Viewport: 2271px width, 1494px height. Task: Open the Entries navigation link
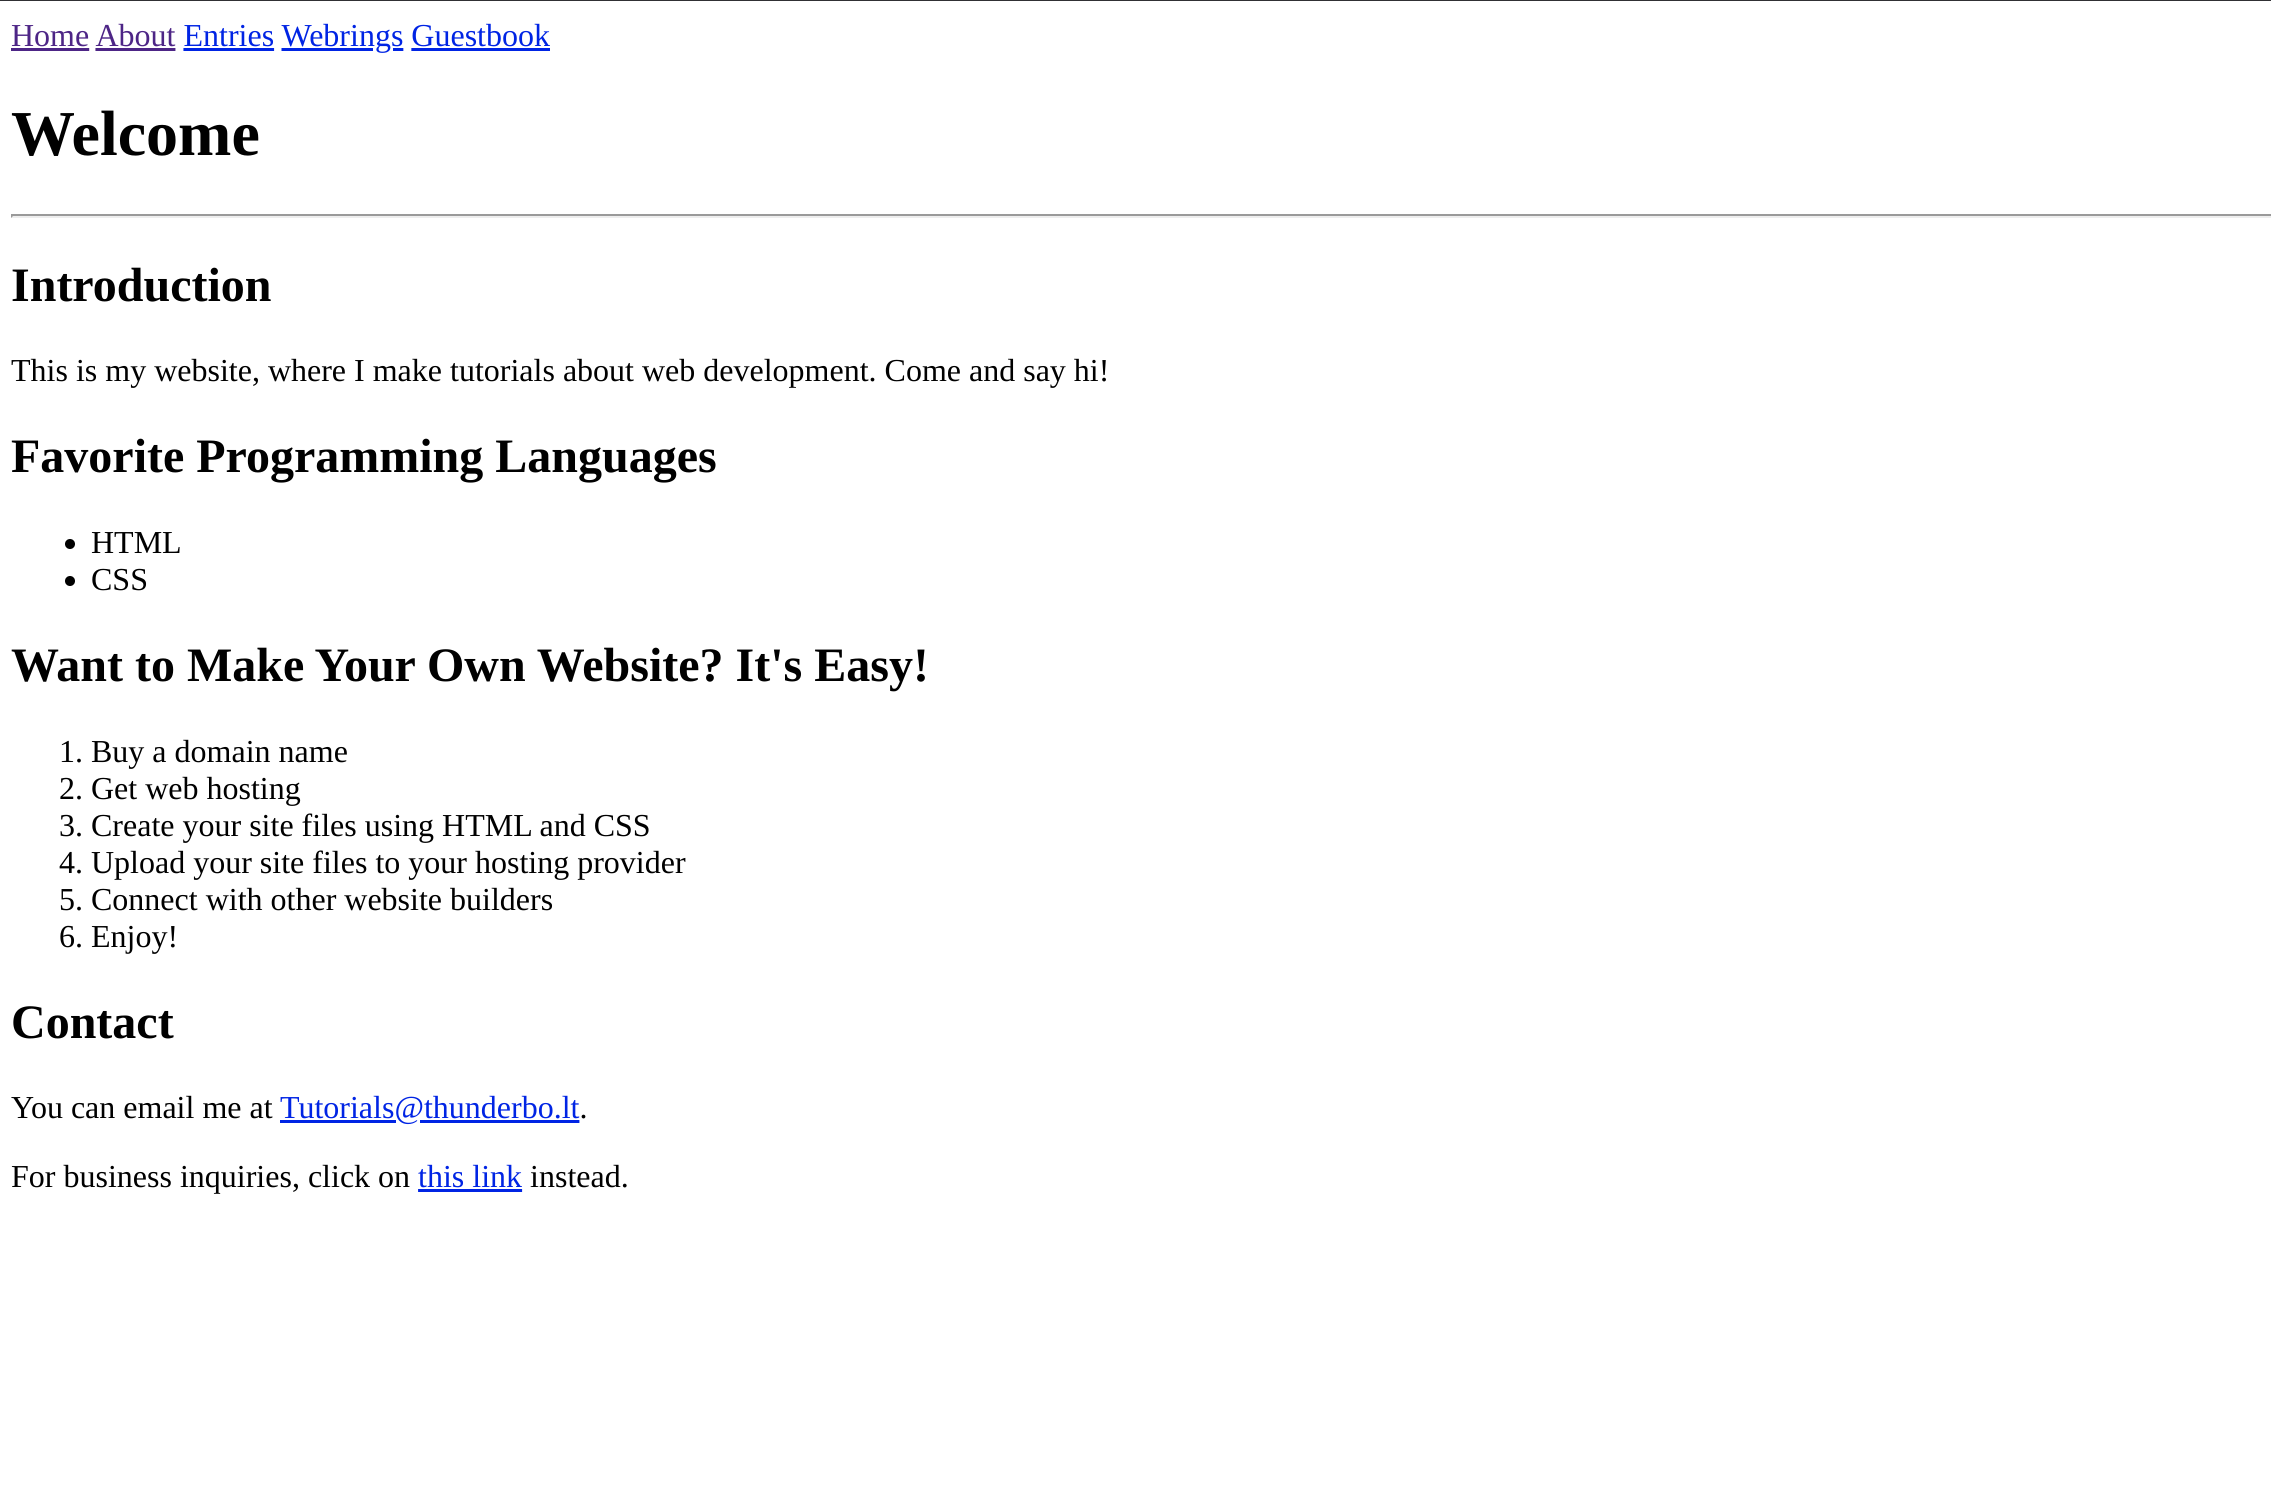(228, 36)
